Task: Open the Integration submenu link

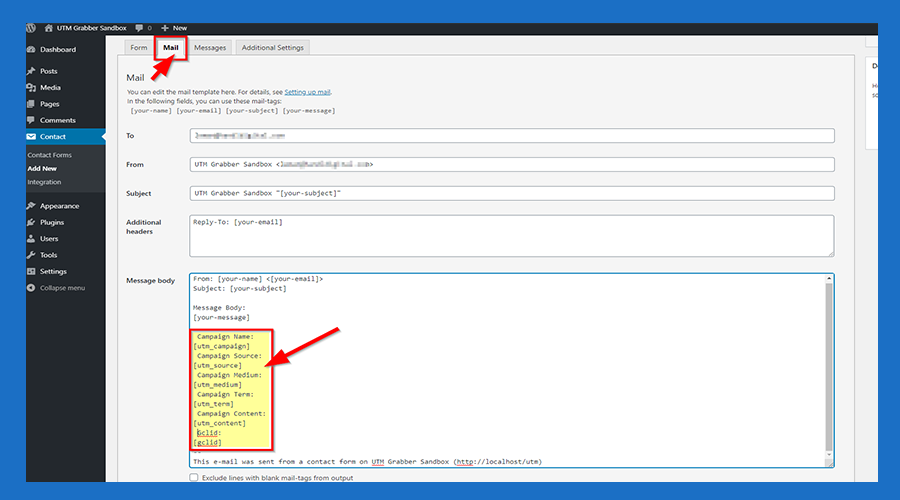Action: 44,182
